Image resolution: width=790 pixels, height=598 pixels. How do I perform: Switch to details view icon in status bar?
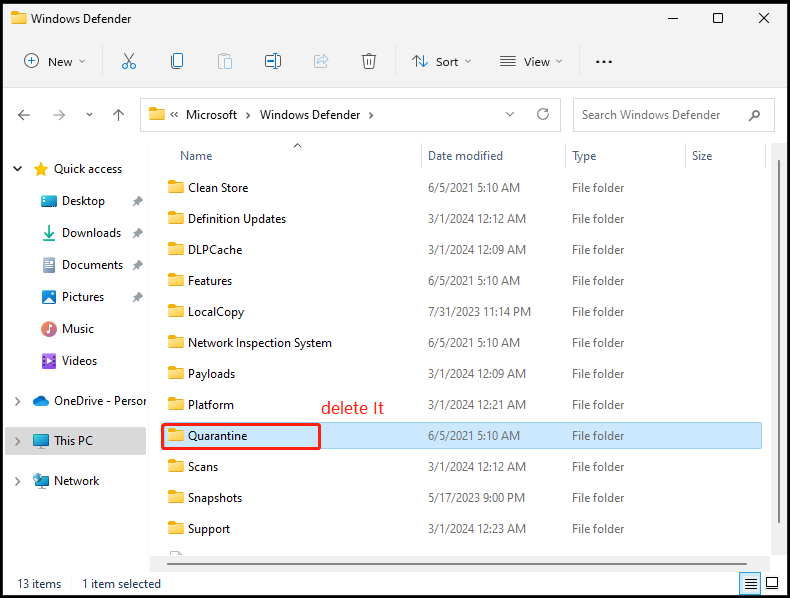coord(750,583)
